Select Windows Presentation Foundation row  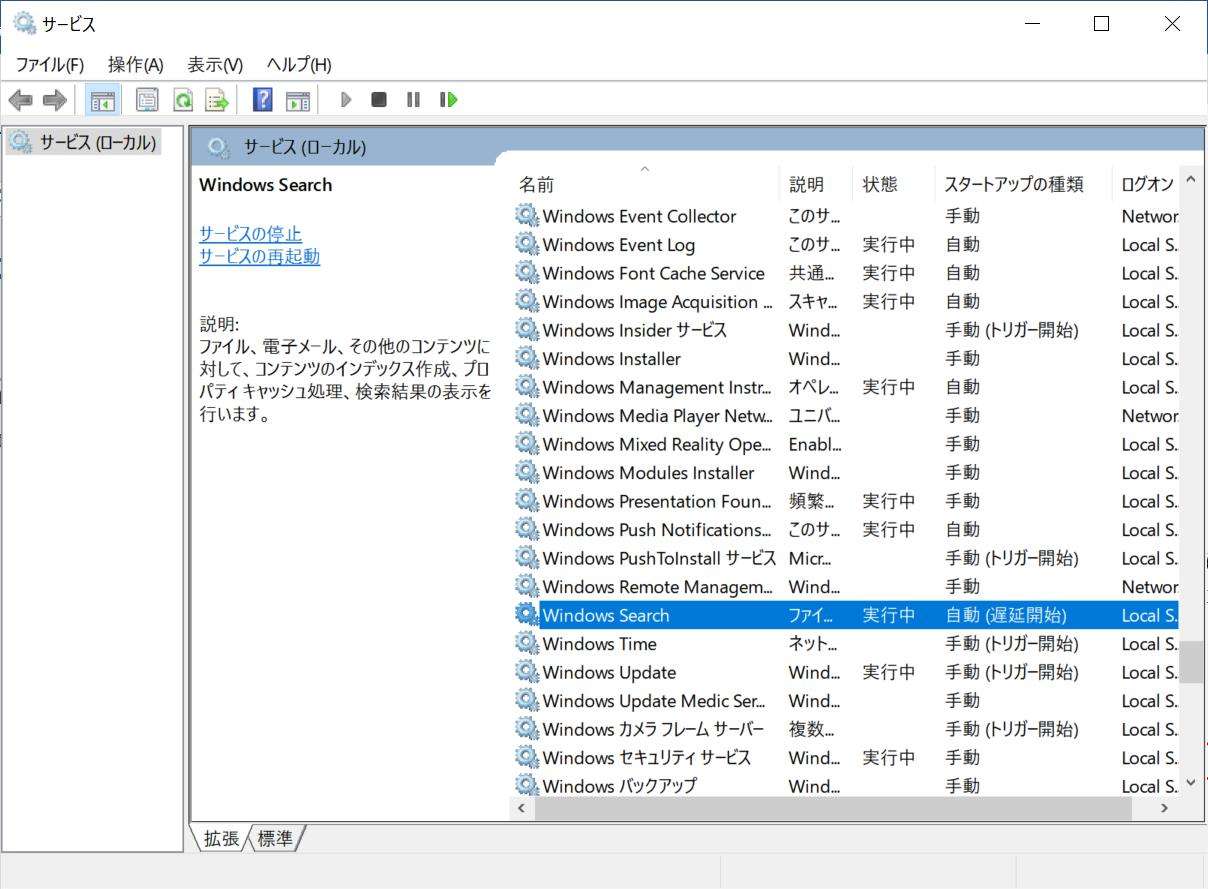click(846, 501)
